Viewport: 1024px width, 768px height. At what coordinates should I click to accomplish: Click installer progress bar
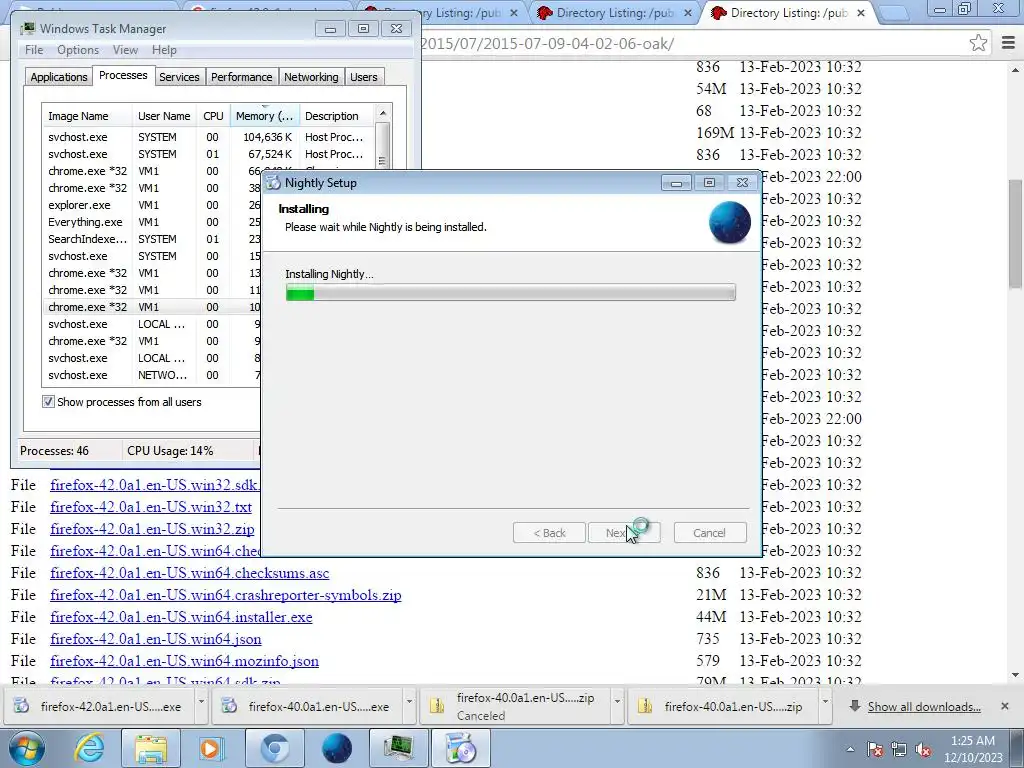511,293
